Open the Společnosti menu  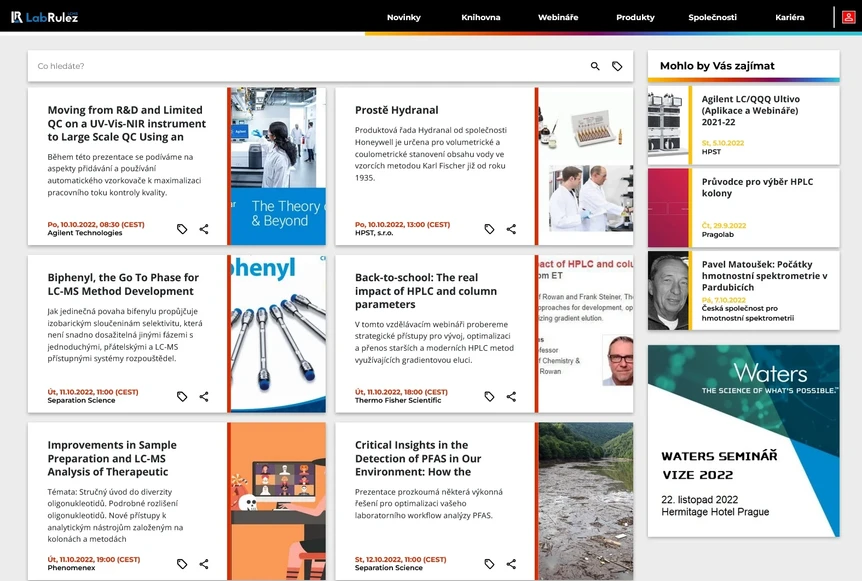712,17
